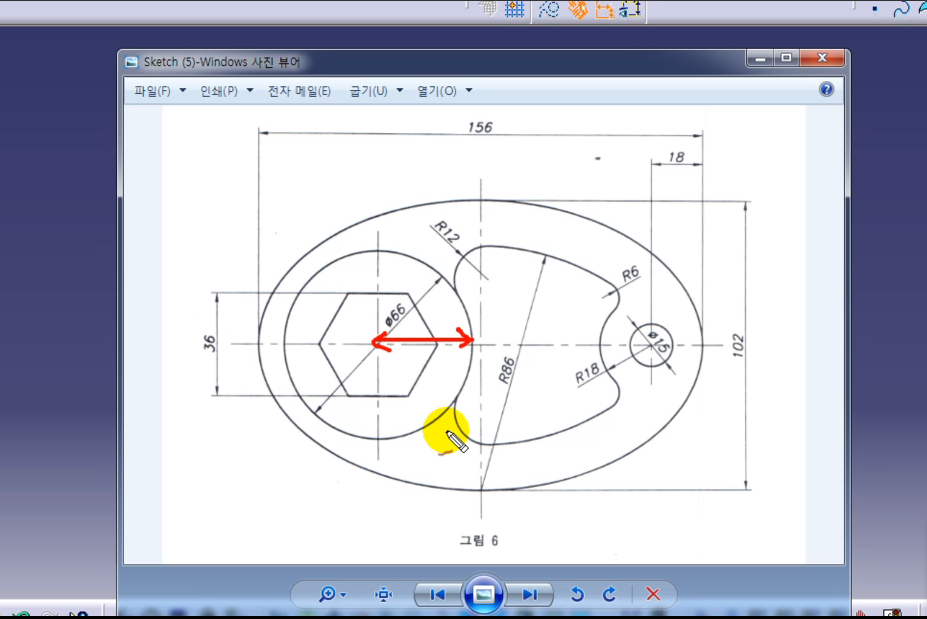The height and width of the screenshot is (619, 927).
Task: Go to the previous photo
Action: point(437,594)
